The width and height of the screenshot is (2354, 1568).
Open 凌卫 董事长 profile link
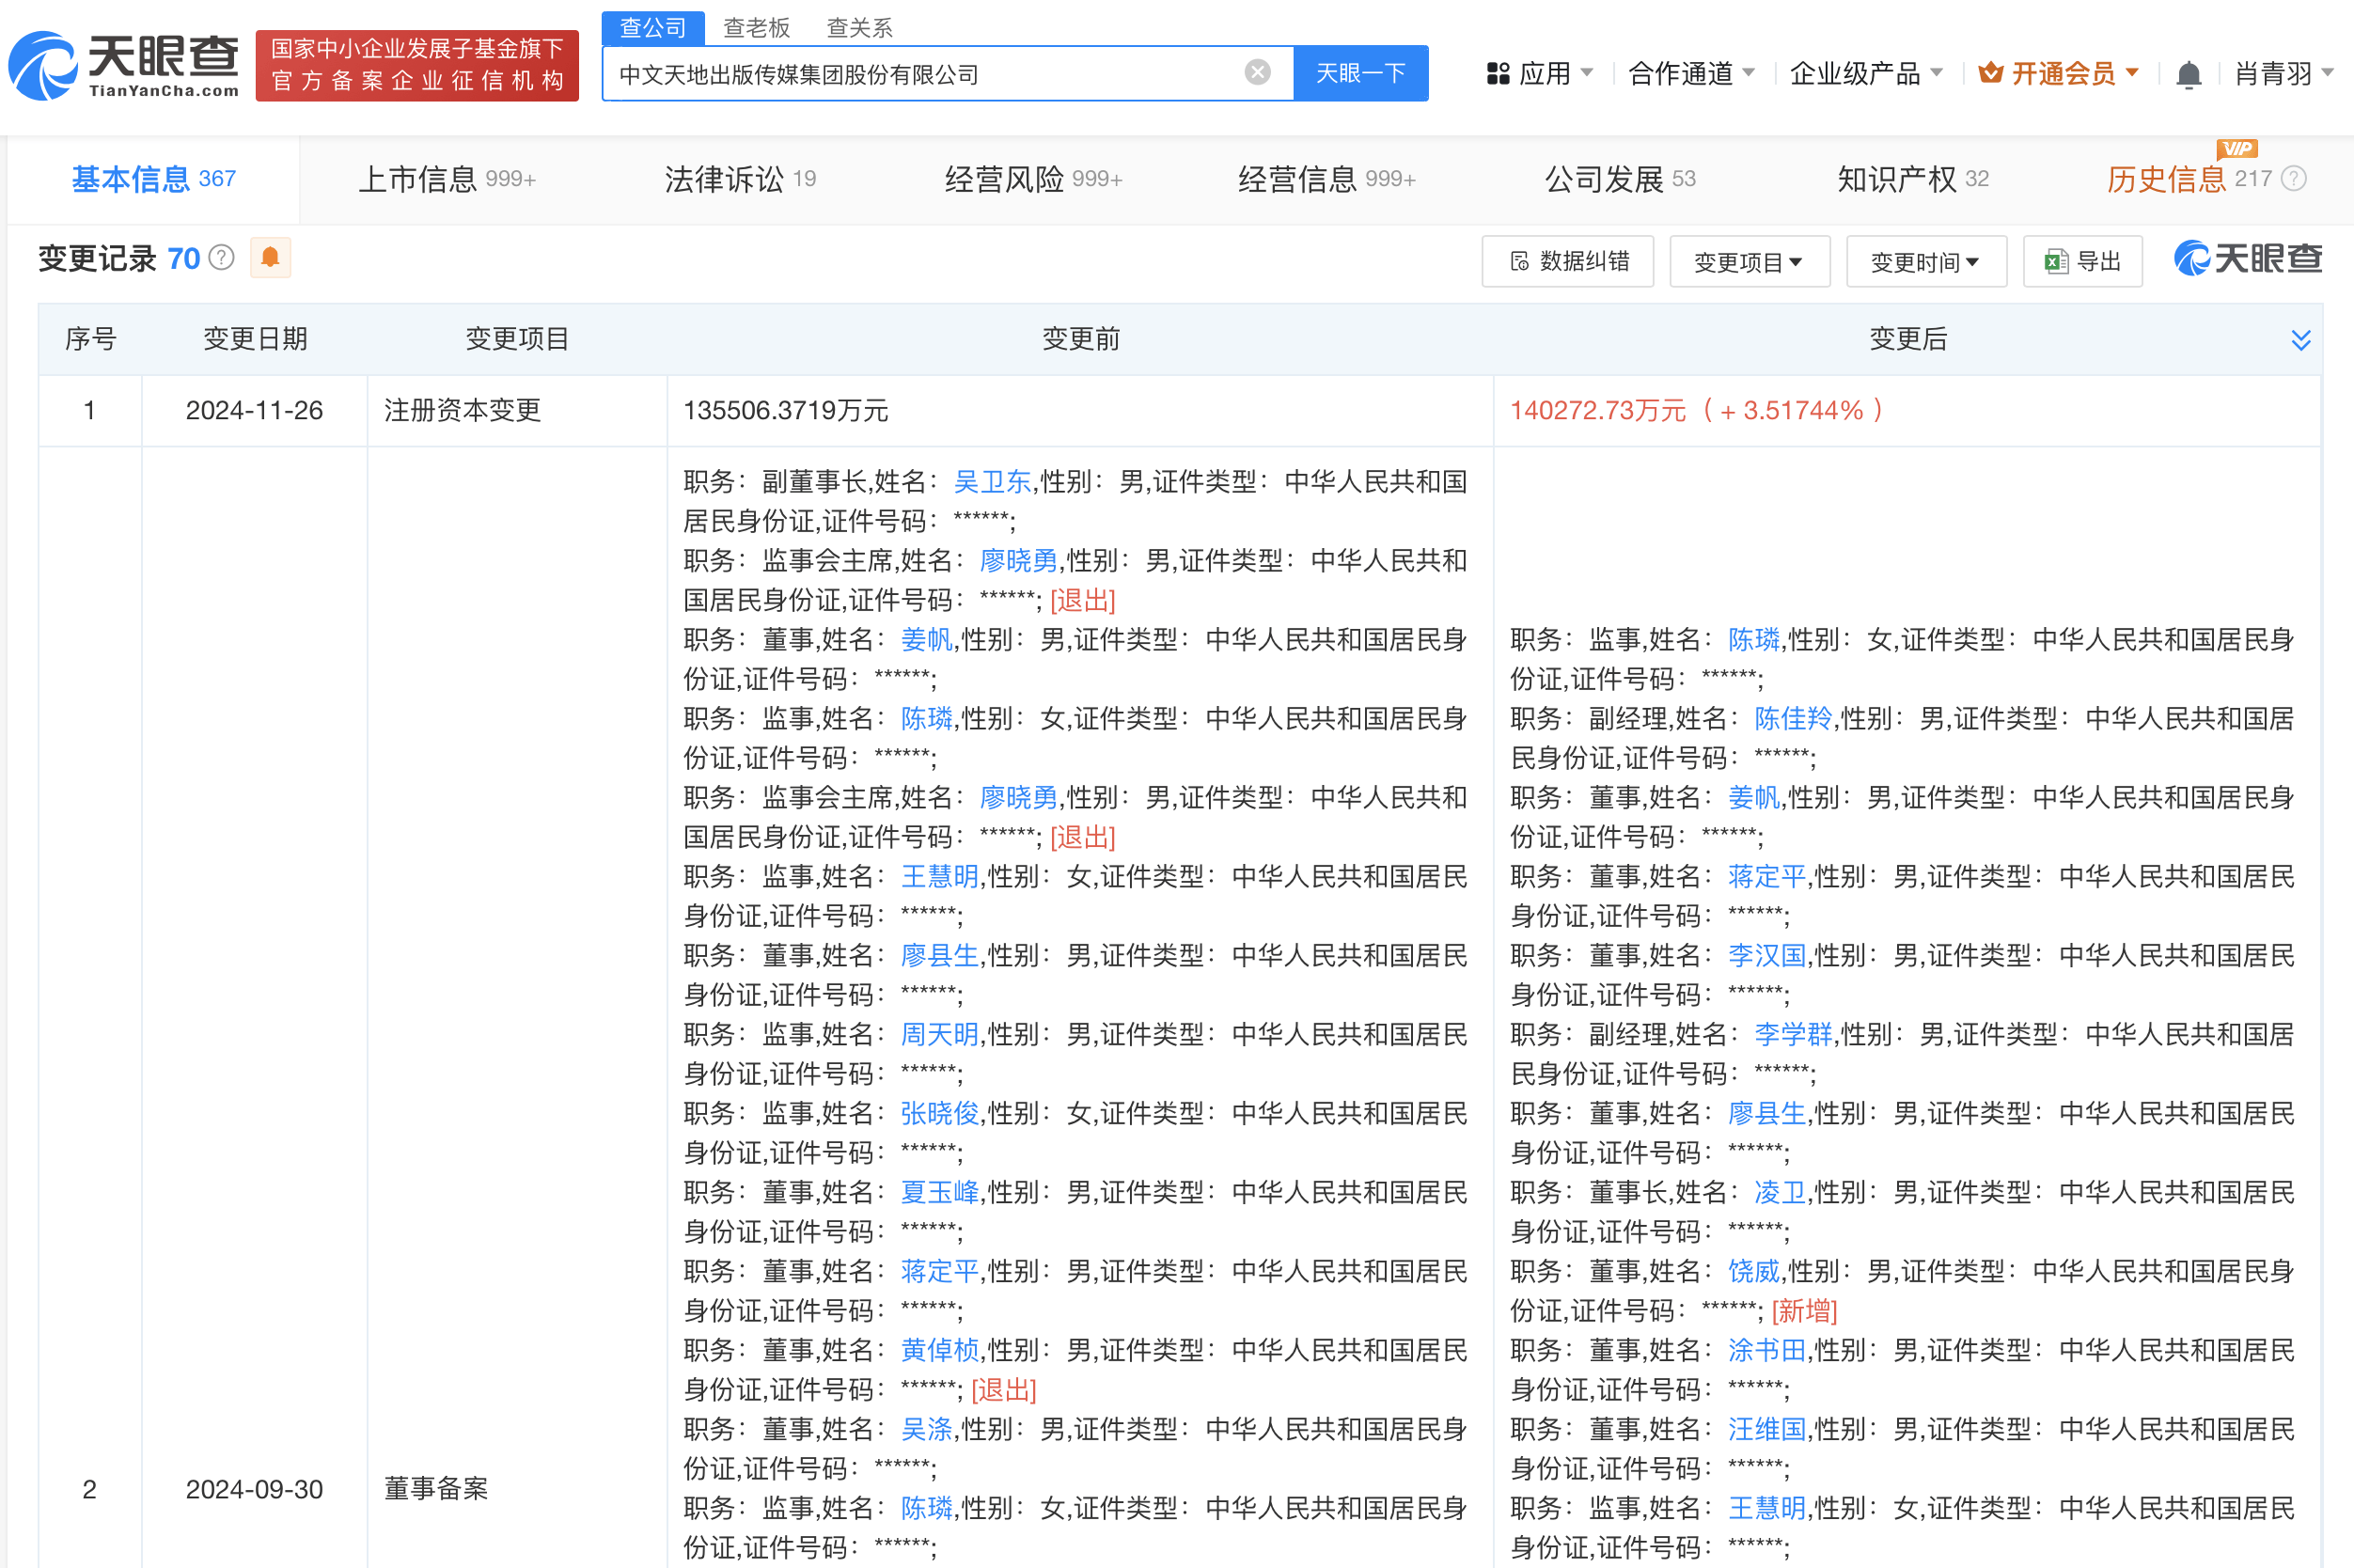point(1780,1193)
